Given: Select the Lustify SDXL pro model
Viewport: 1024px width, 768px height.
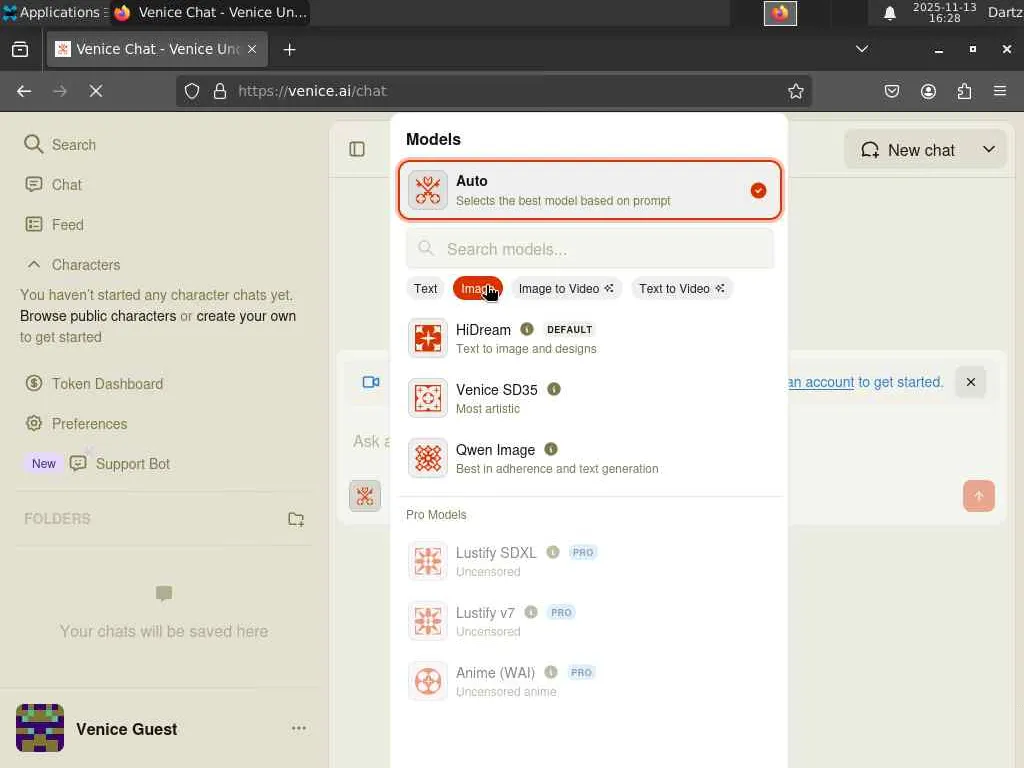Looking at the screenshot, I should 589,562.
